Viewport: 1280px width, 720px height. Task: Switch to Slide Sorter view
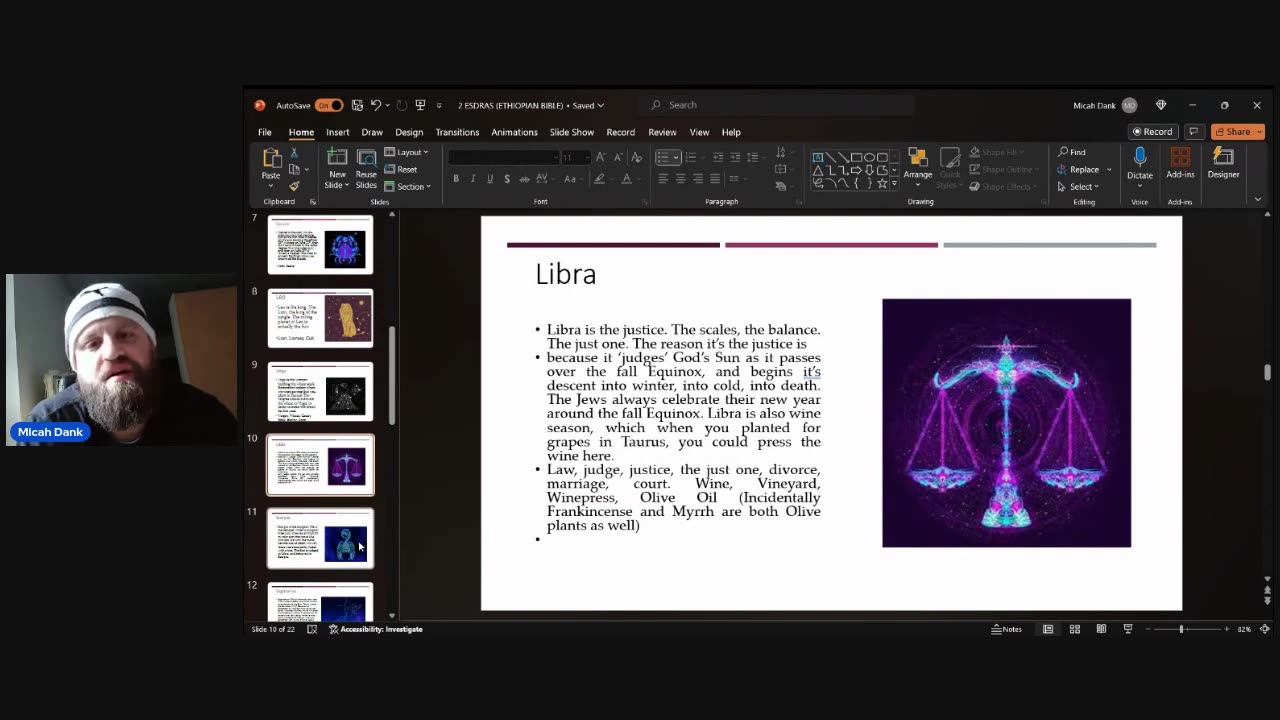pyautogui.click(x=1075, y=629)
